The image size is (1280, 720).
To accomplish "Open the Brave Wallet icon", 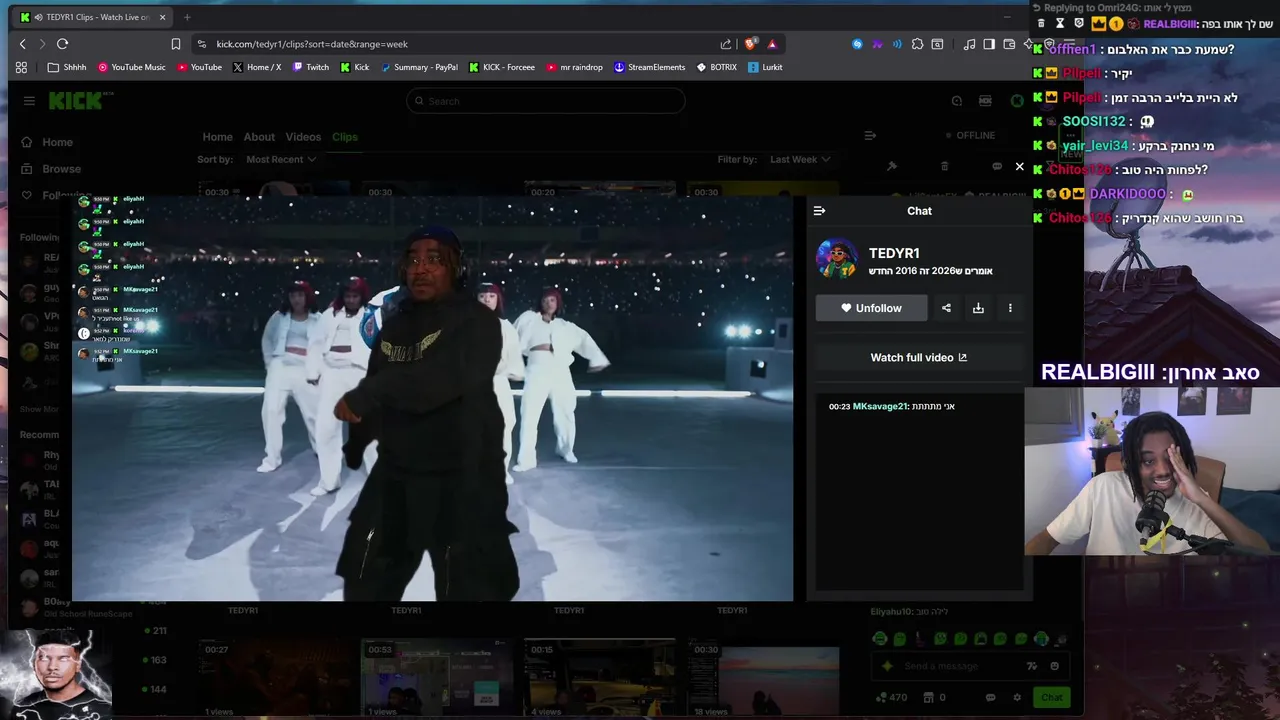I will click(1009, 44).
